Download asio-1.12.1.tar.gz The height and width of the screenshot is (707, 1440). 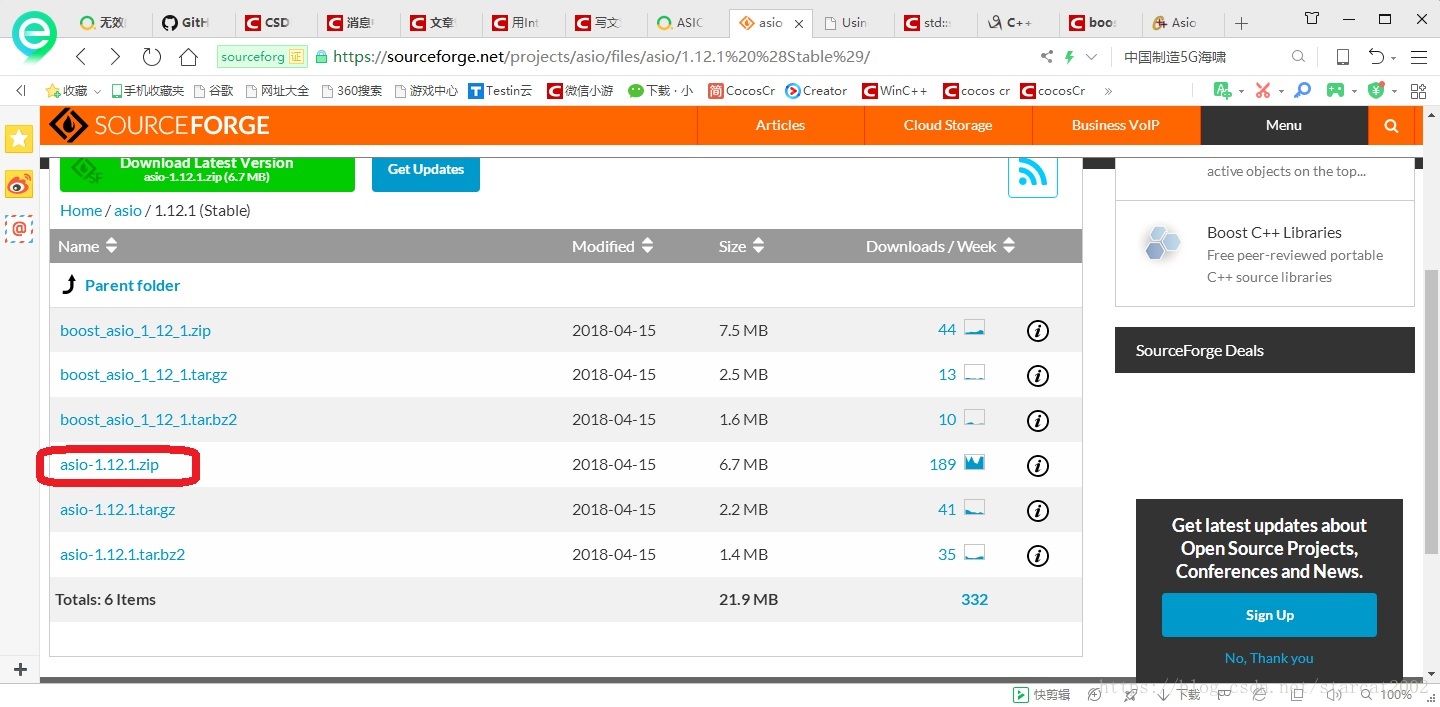117,510
